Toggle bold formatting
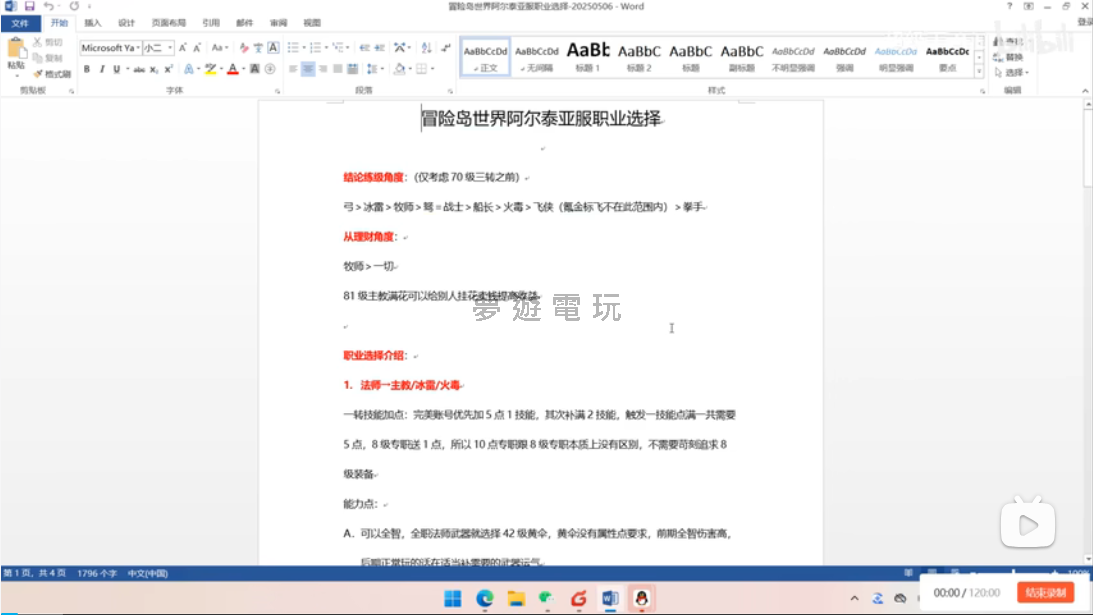Screen dimensions: 1093x615 [87, 69]
